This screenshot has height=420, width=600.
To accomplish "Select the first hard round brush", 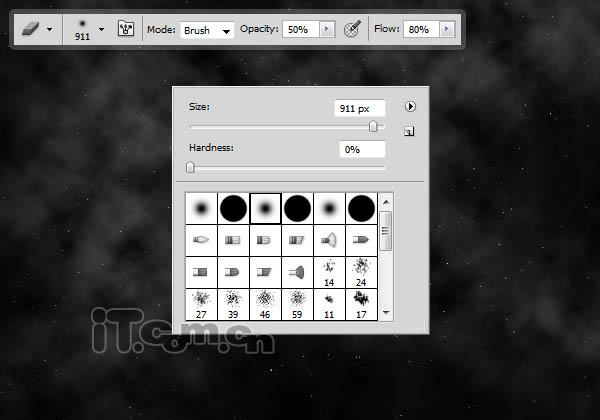I will (233, 208).
